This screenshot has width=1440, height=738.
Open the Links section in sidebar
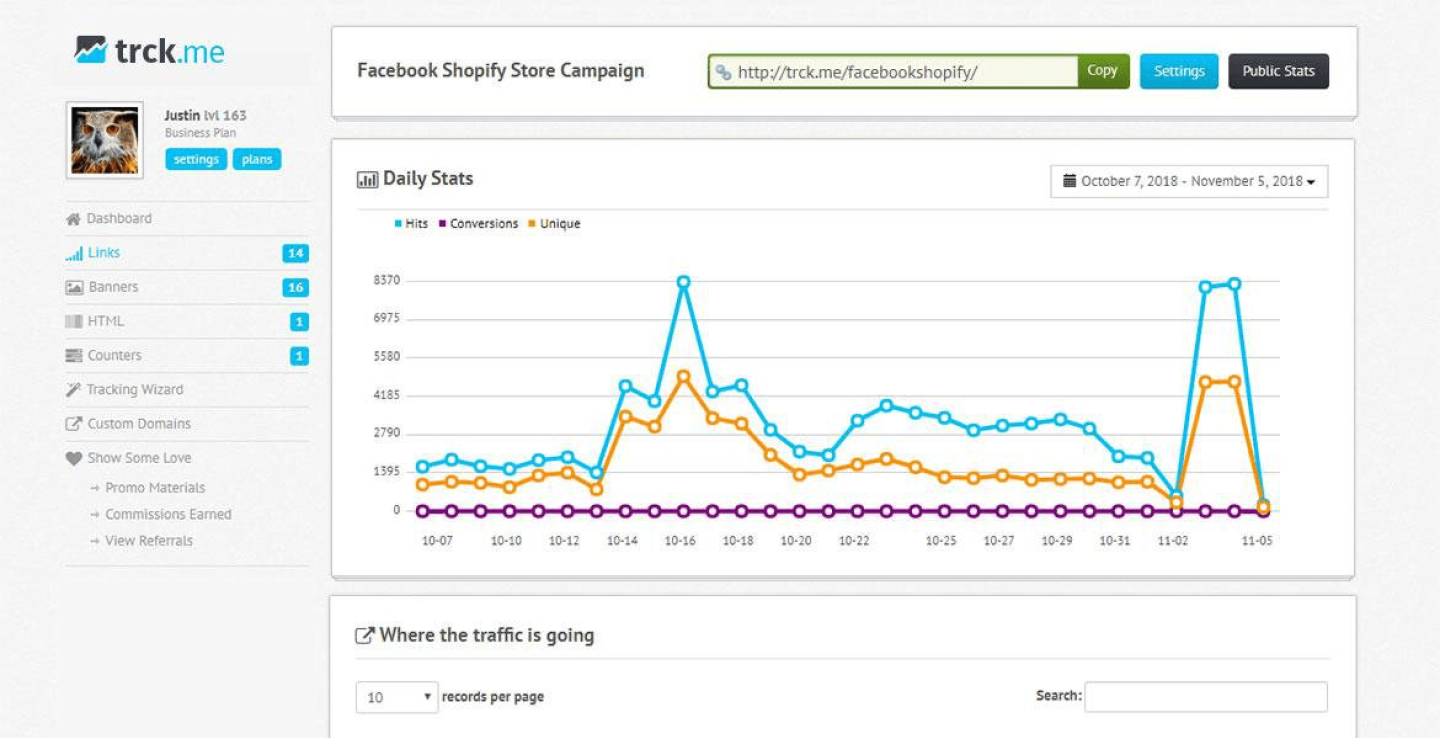click(103, 253)
